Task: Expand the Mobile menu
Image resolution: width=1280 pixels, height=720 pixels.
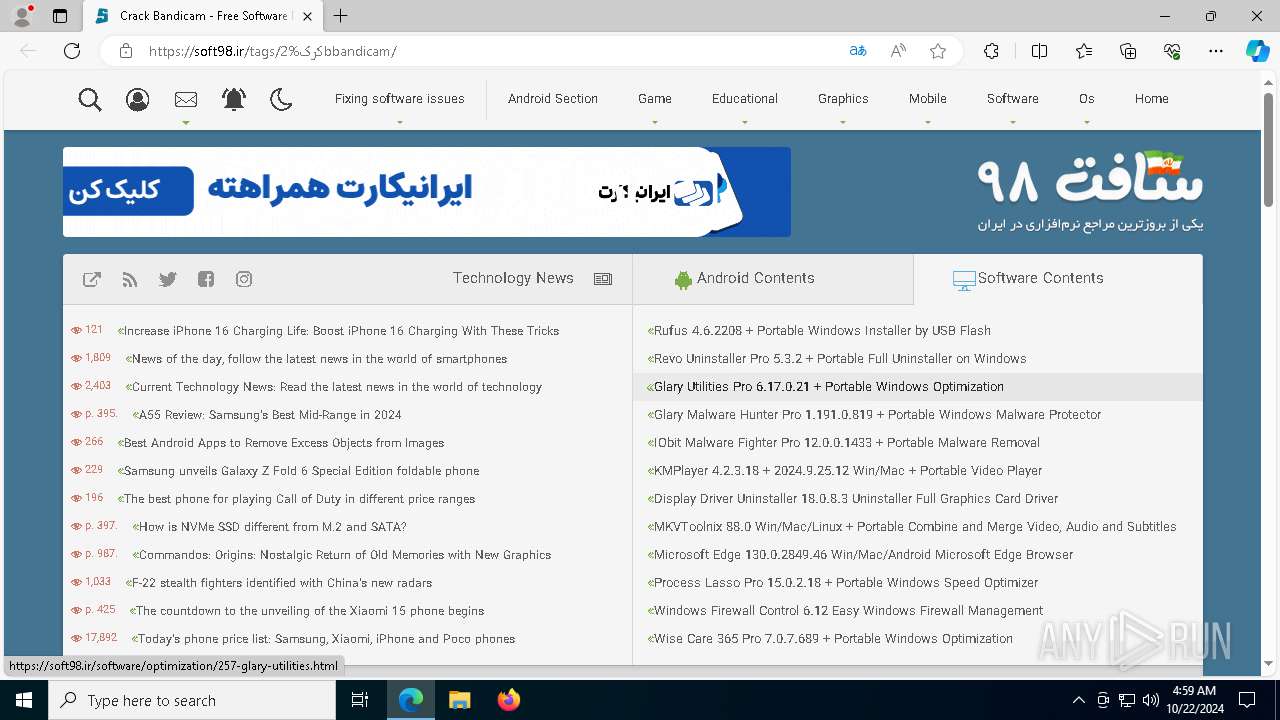Action: pos(928,99)
